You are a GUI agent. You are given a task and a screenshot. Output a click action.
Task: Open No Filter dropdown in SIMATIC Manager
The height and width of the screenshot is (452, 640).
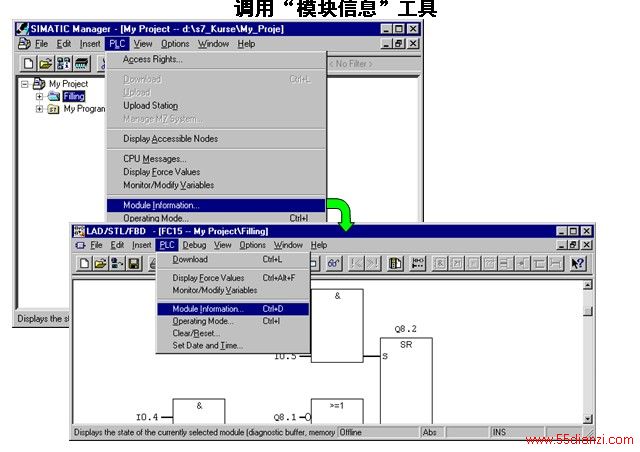tap(372, 64)
